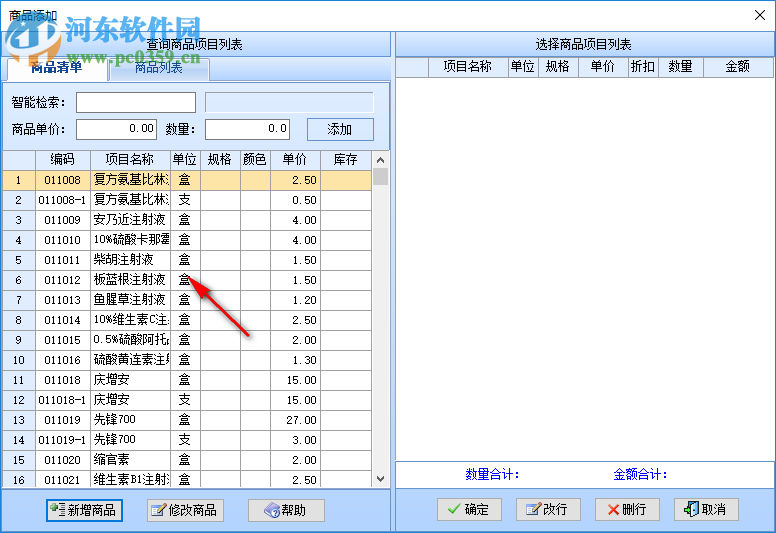Click the scrollbar thumb of the product list

click(x=381, y=177)
